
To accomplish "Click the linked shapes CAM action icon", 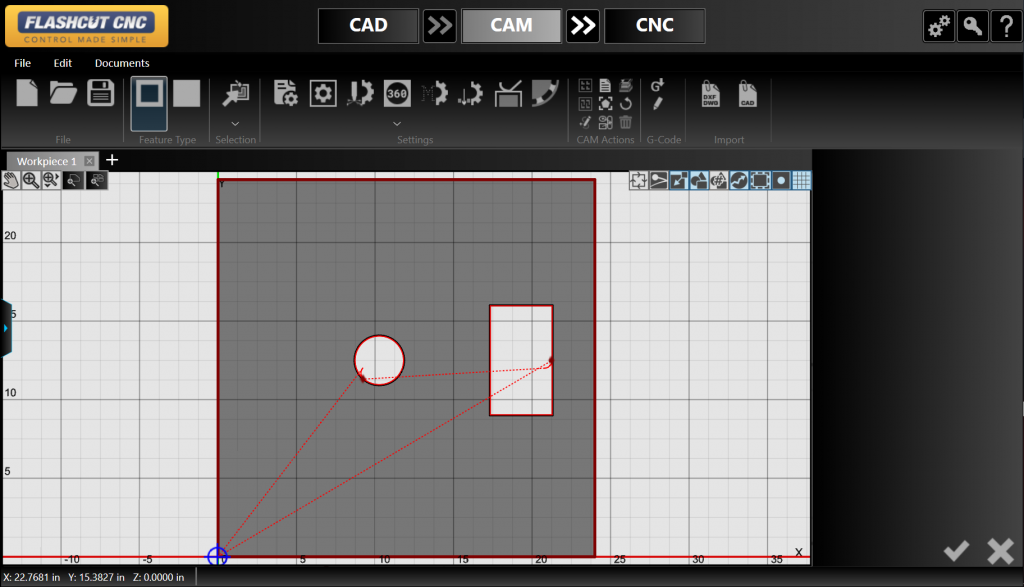I will point(605,122).
